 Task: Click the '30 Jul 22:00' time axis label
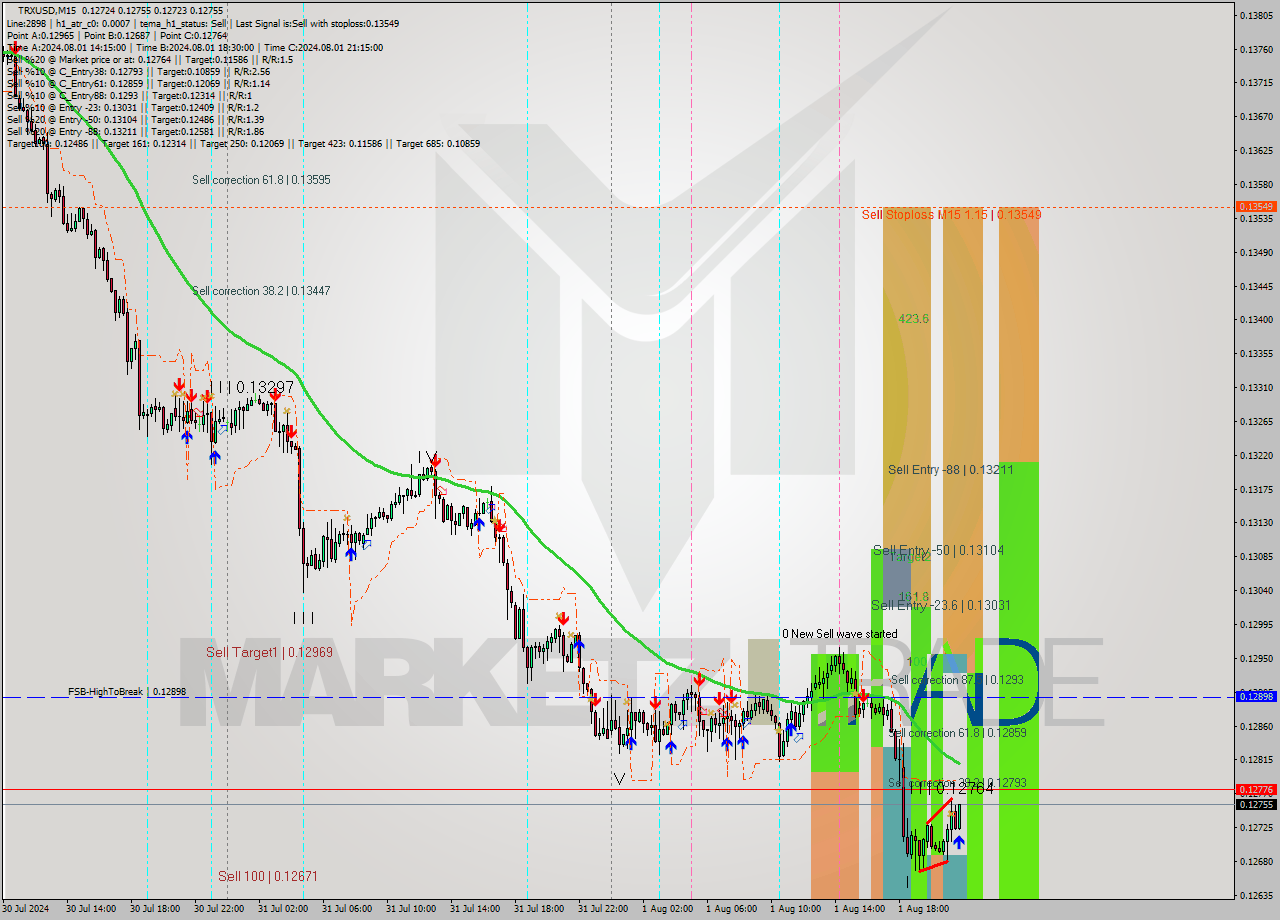219,909
